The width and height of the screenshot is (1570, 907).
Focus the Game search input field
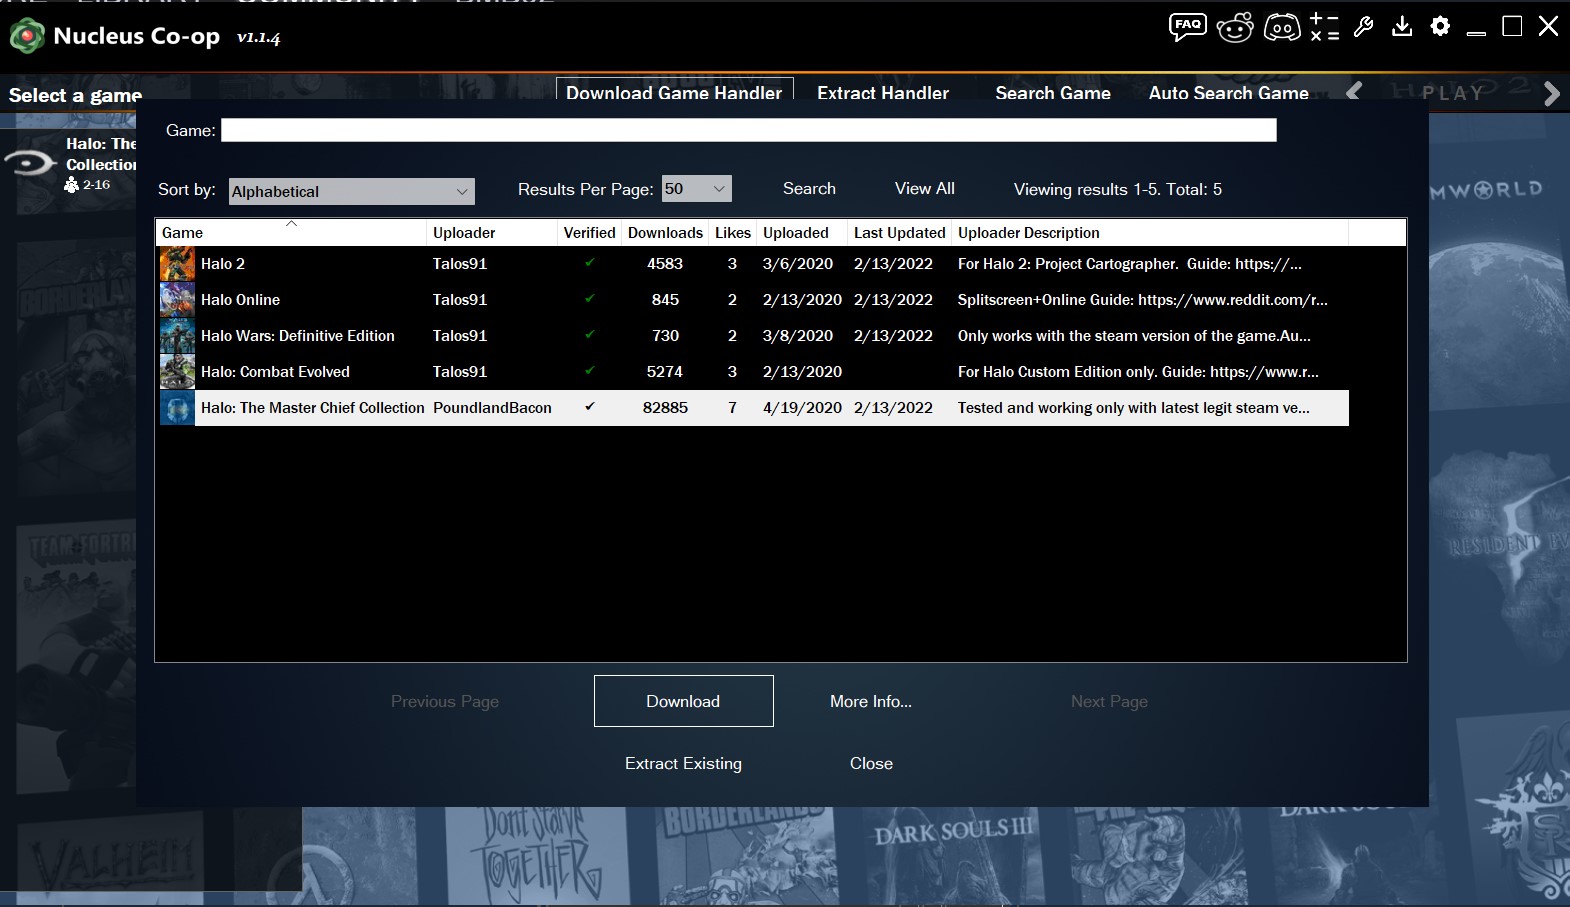tap(749, 130)
